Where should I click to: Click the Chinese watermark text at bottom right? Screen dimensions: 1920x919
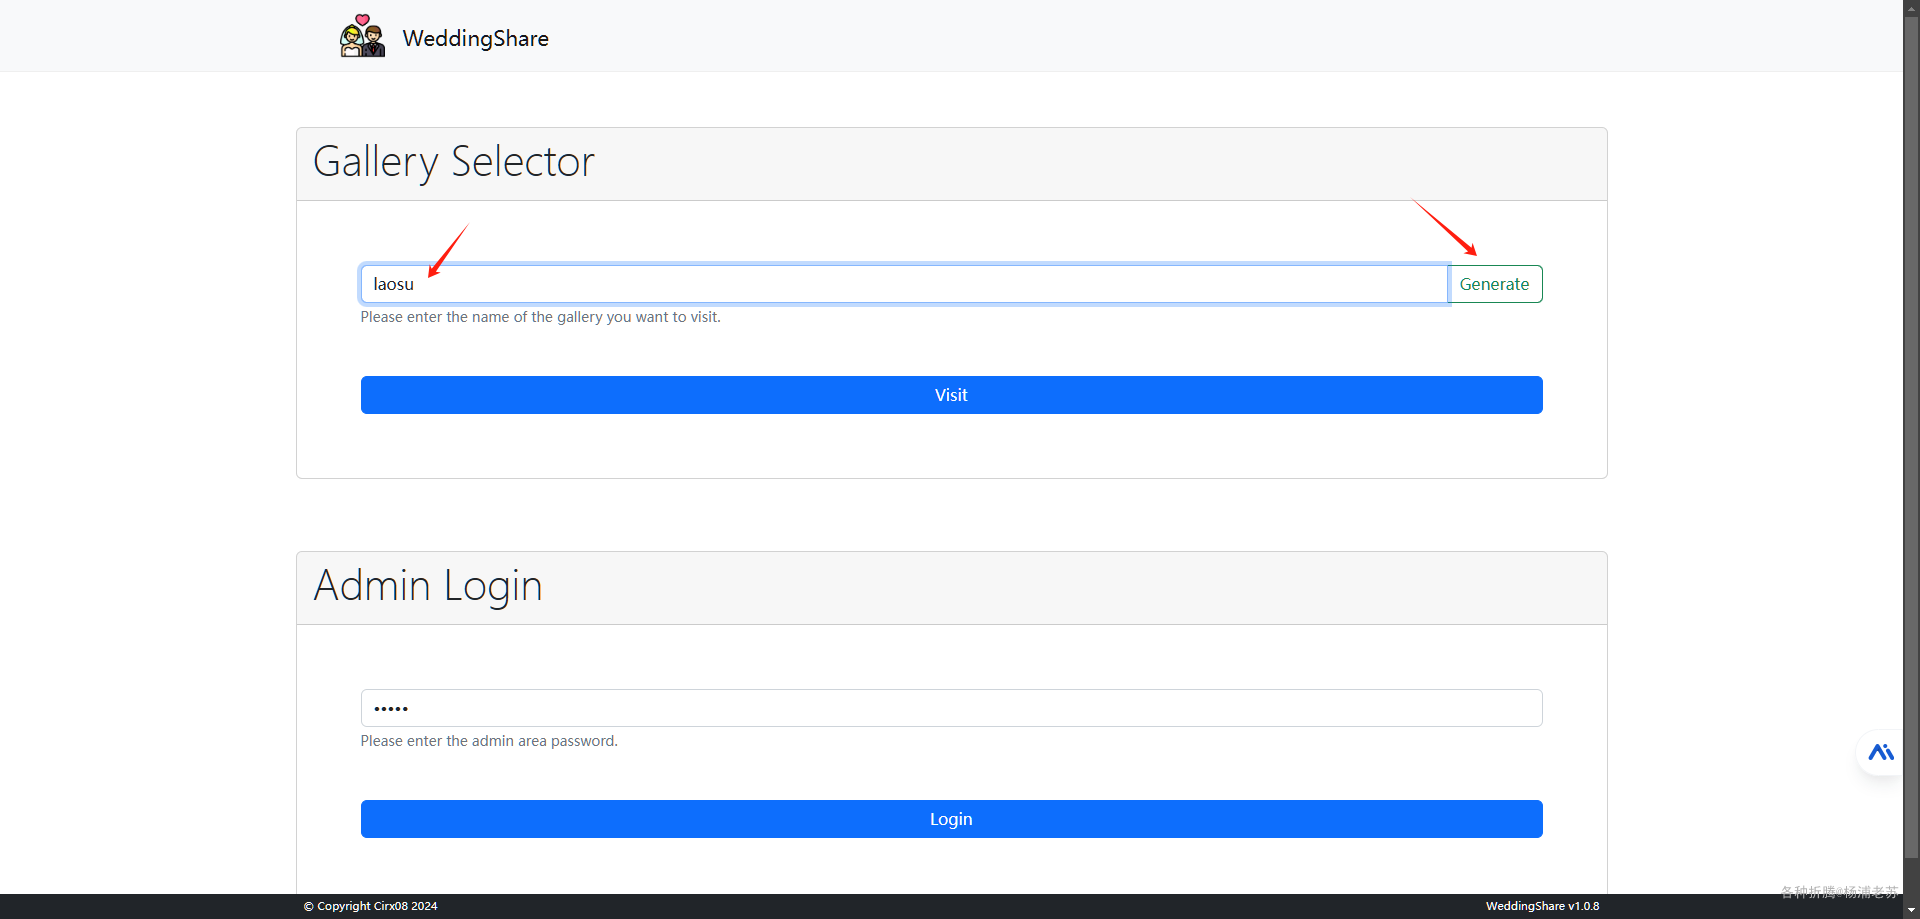(x=1838, y=891)
